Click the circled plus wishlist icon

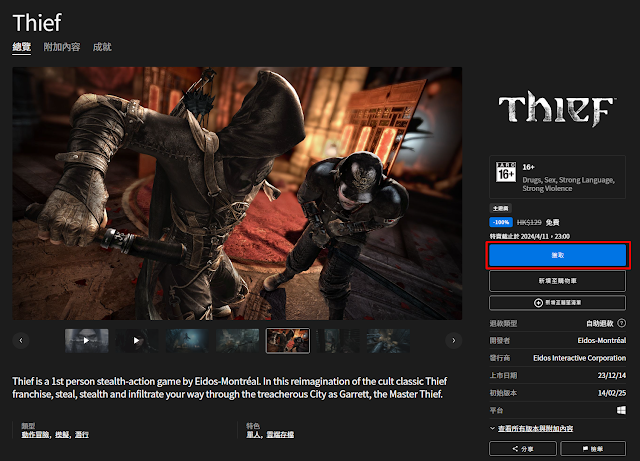tap(538, 303)
